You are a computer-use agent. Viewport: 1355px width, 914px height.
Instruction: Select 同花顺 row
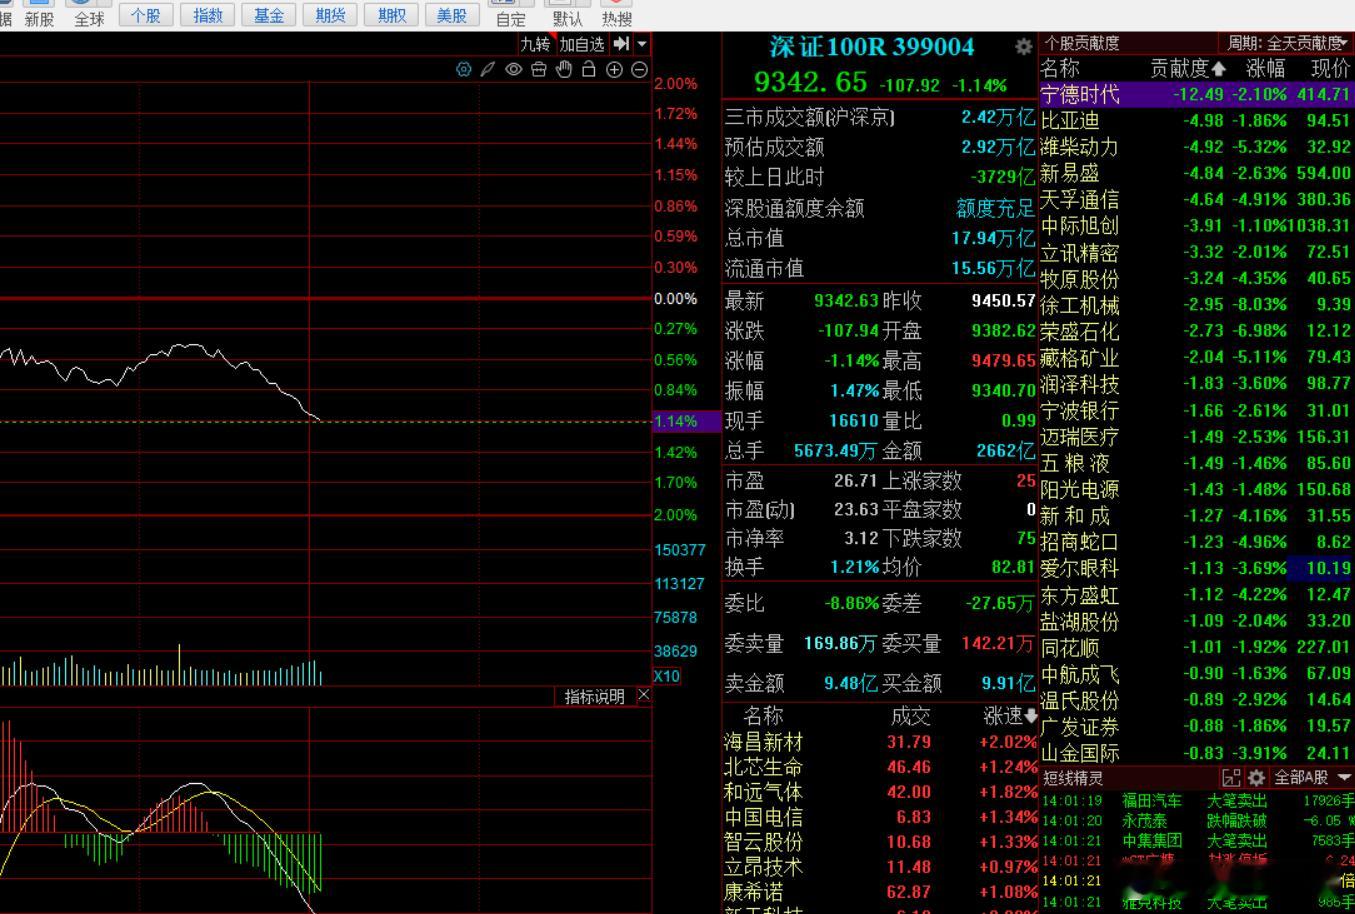pos(1197,647)
